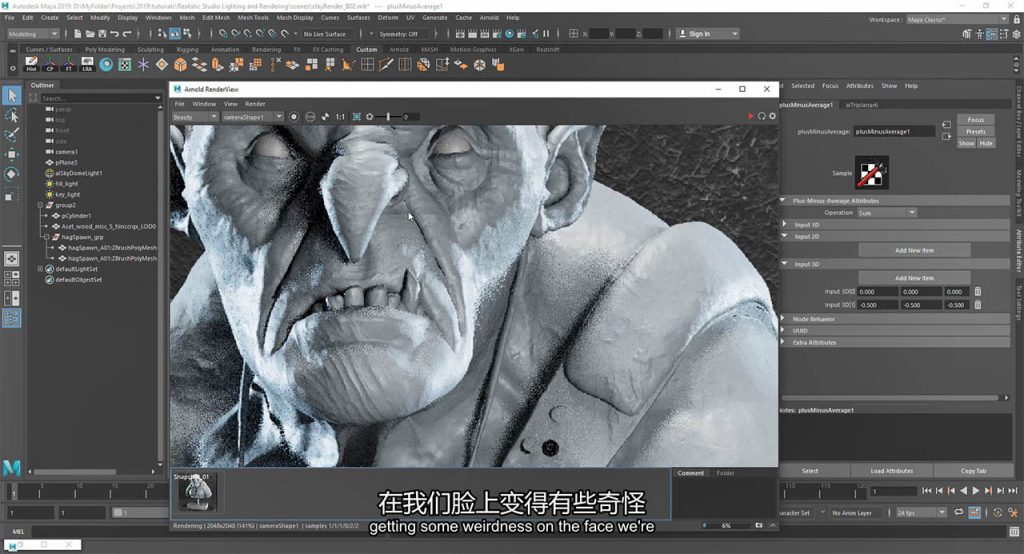
Task: Click Add New Item under Input 2D
Action: click(914, 250)
